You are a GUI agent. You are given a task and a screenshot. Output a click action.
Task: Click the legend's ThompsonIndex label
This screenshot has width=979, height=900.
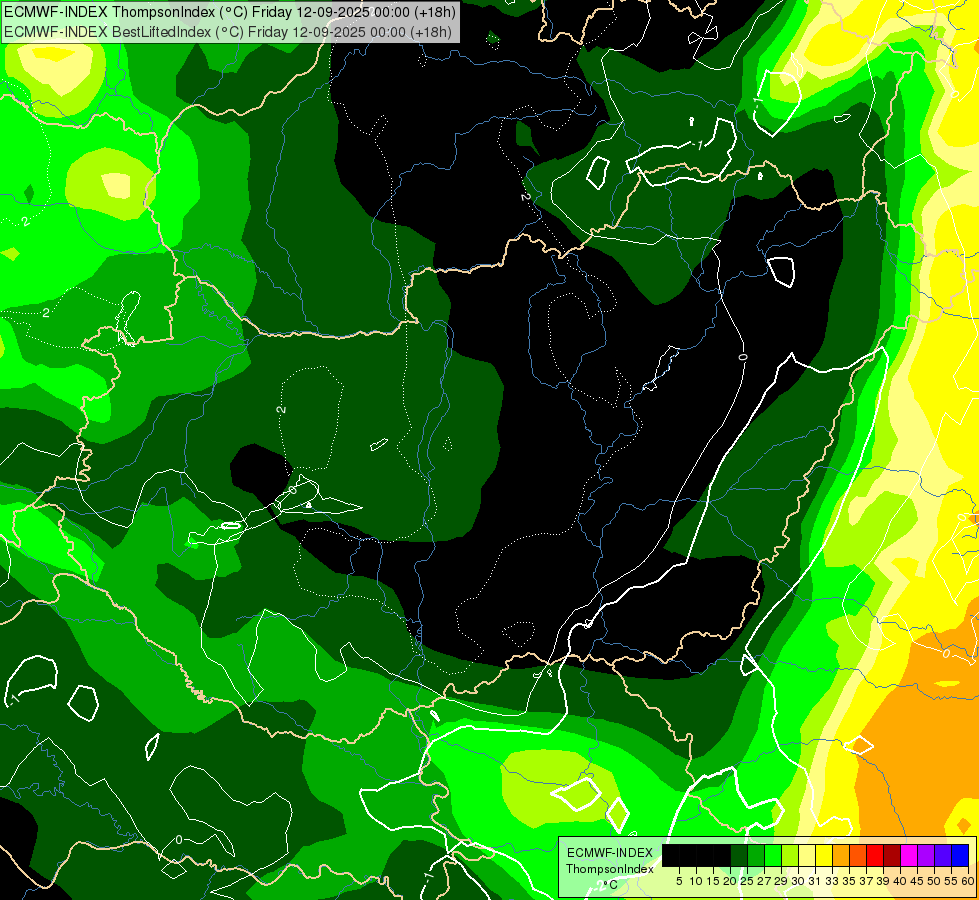[x=609, y=869]
